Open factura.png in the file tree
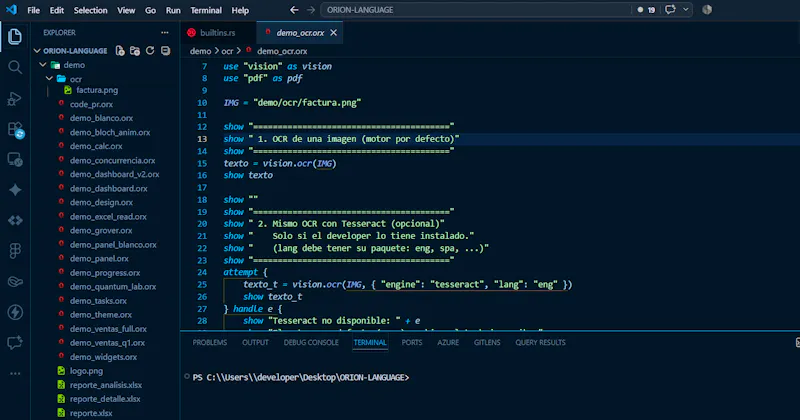 coord(97,90)
